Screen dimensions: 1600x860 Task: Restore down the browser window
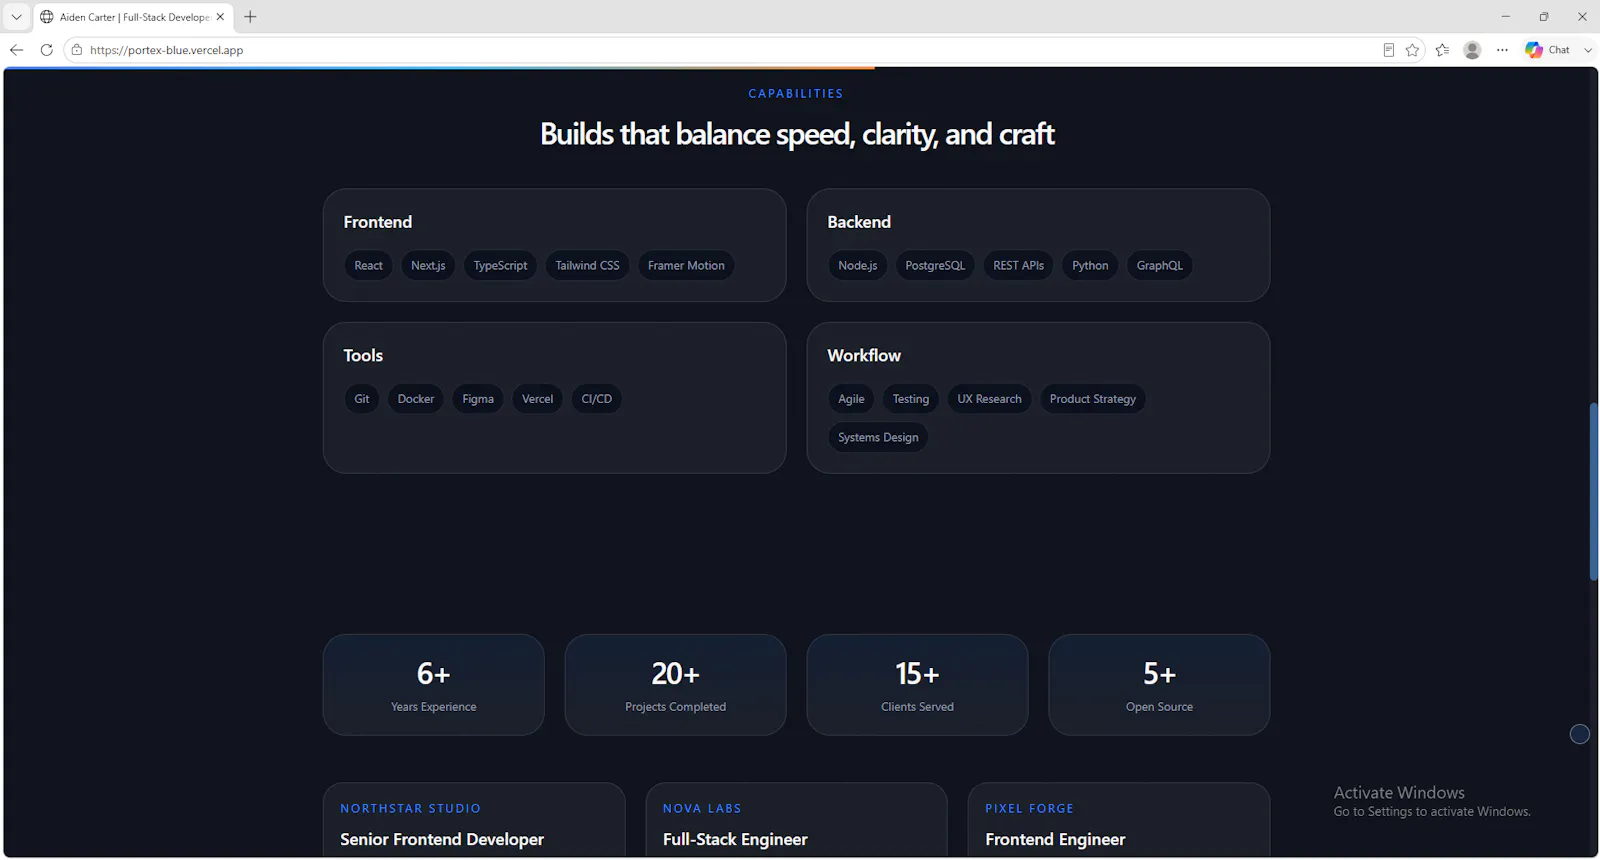1543,17
